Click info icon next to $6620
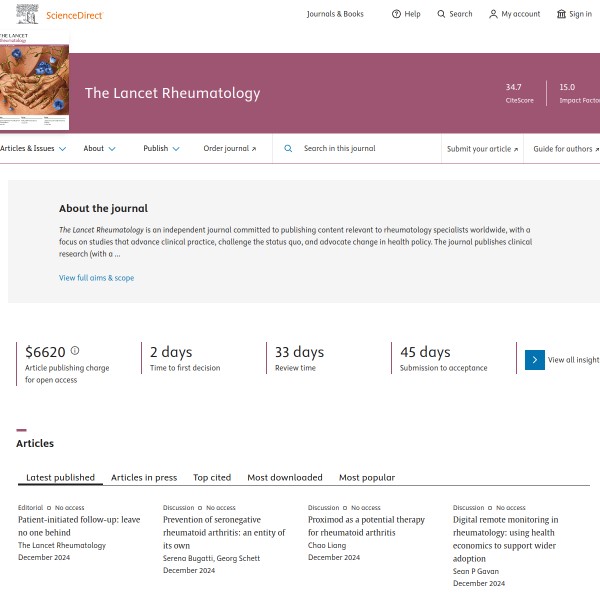 pos(75,351)
